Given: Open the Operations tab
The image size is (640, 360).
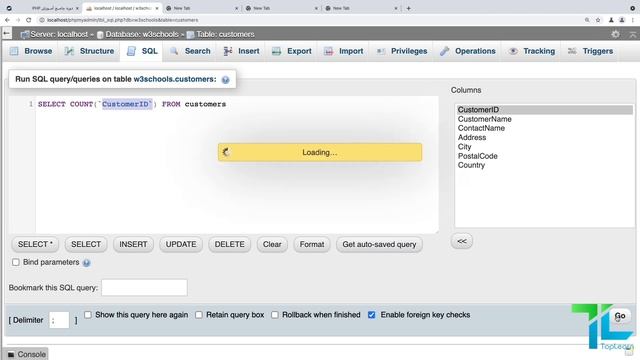Looking at the screenshot, I should click(468, 51).
